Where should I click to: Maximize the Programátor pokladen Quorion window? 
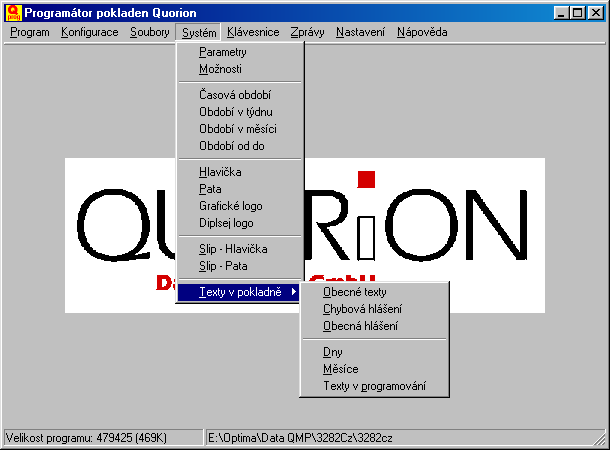(x=578, y=13)
